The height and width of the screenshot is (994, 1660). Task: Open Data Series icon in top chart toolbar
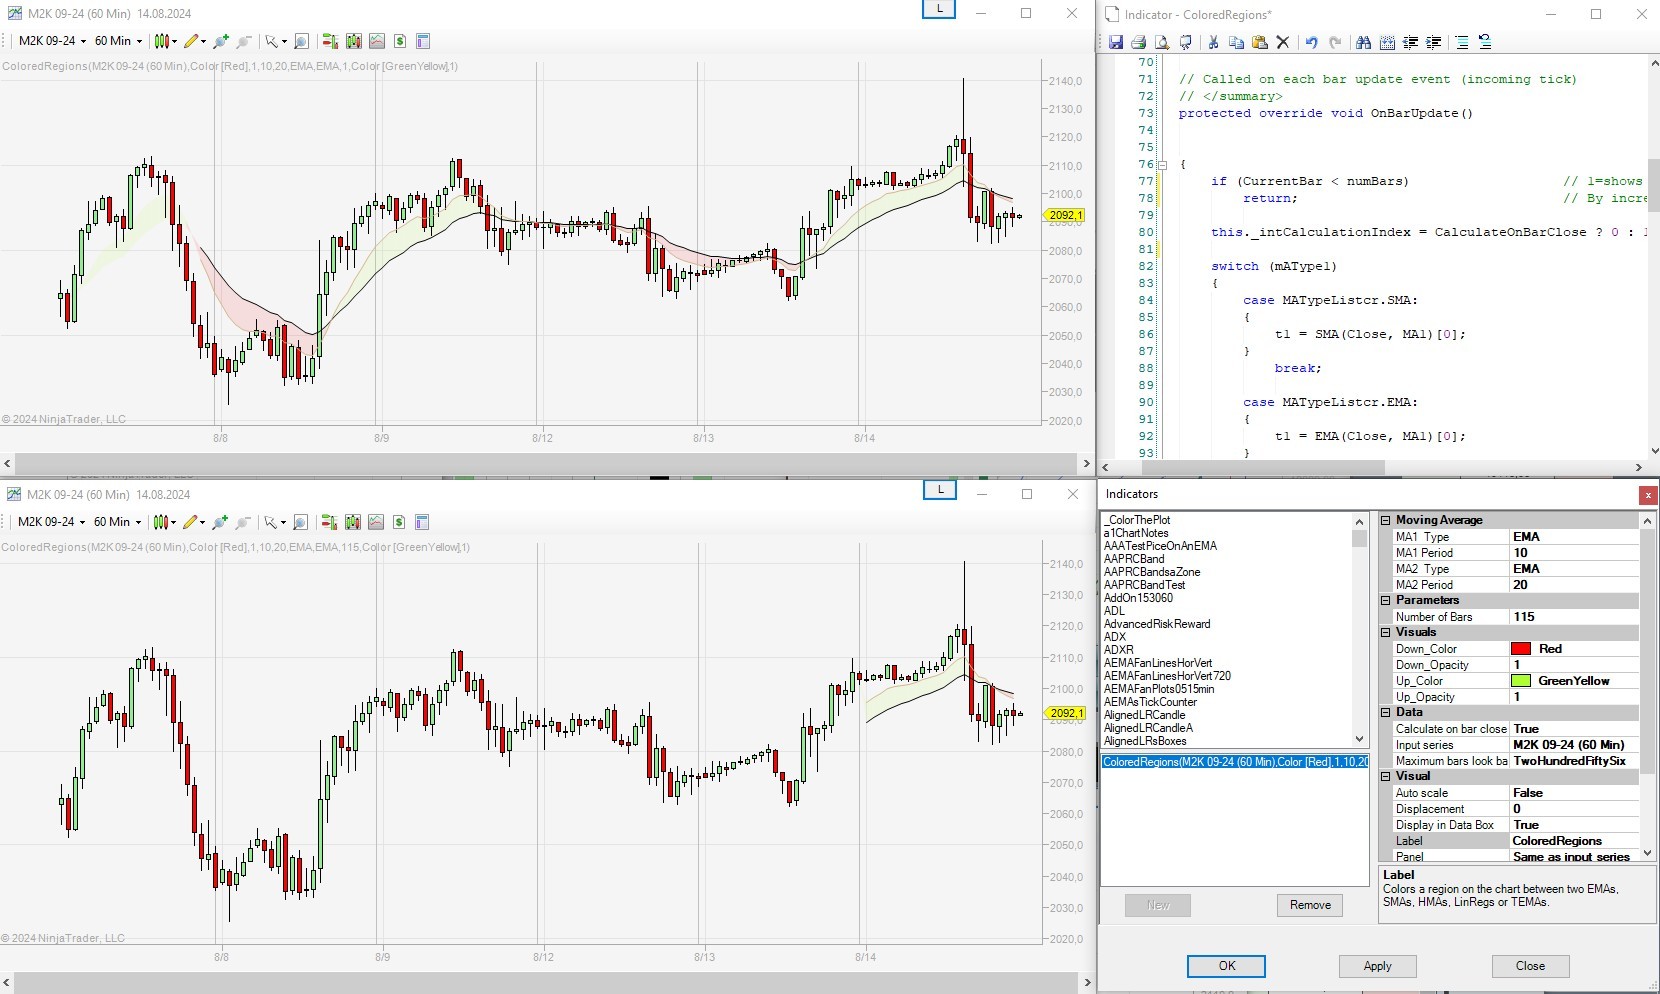pos(353,41)
